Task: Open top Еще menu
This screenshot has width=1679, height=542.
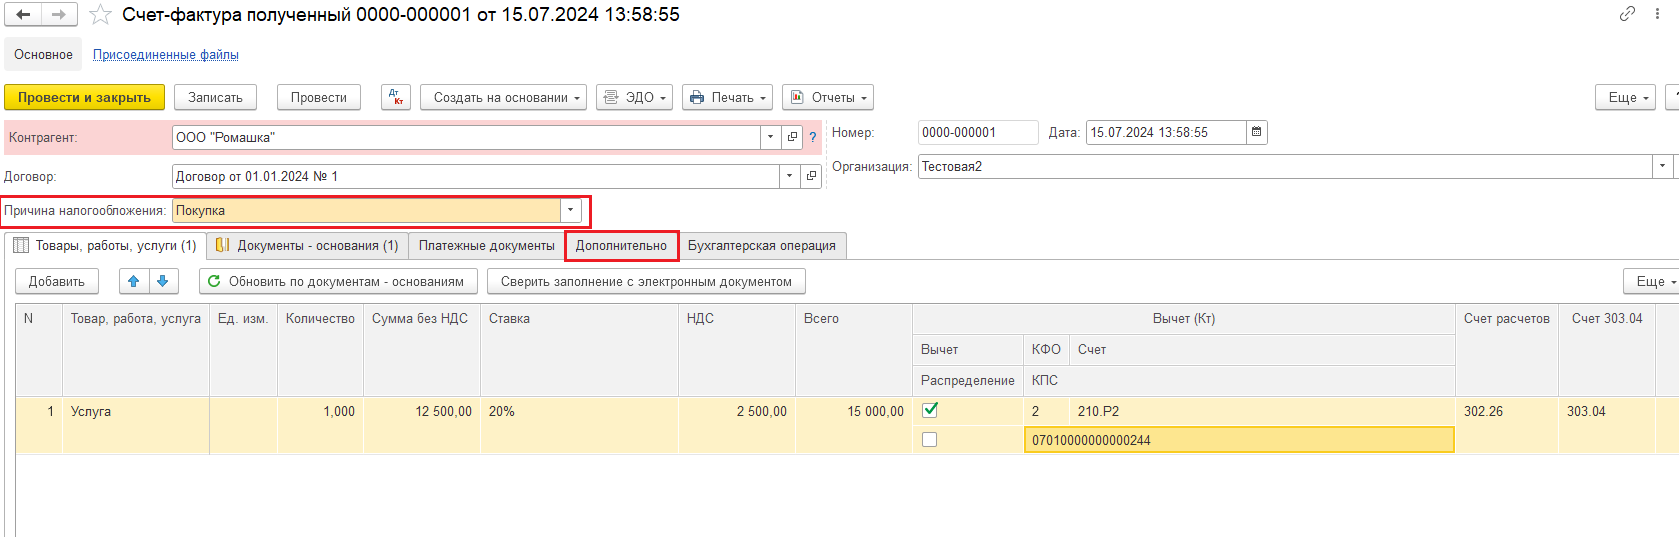Action: (1626, 97)
